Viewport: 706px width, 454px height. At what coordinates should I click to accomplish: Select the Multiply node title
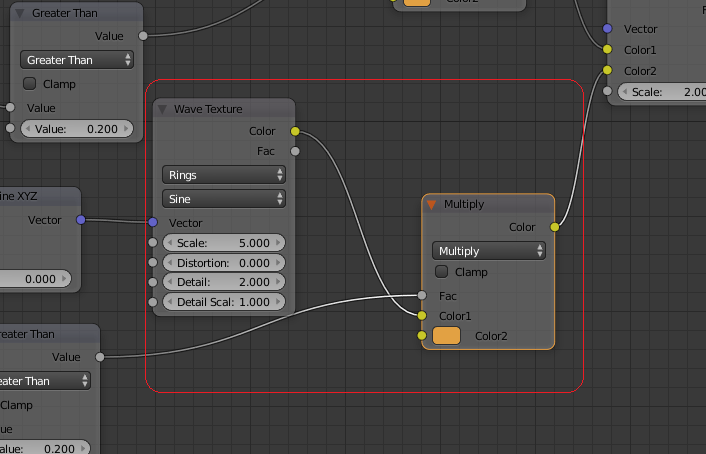[464, 204]
